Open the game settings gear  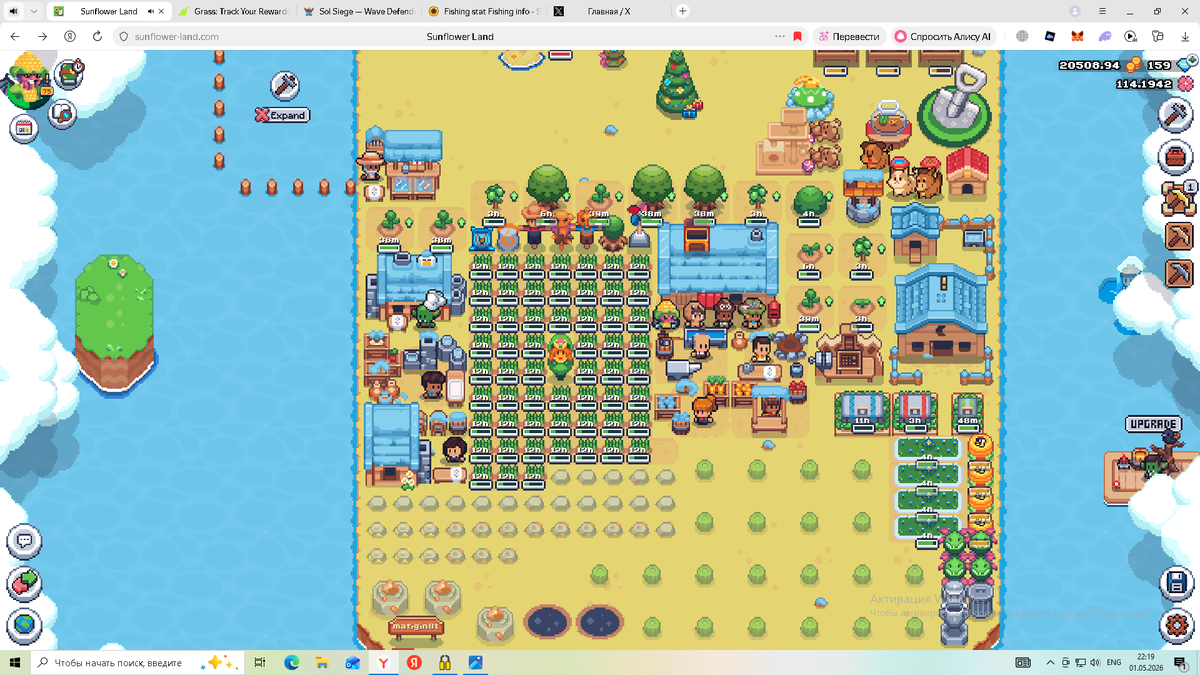click(1178, 625)
